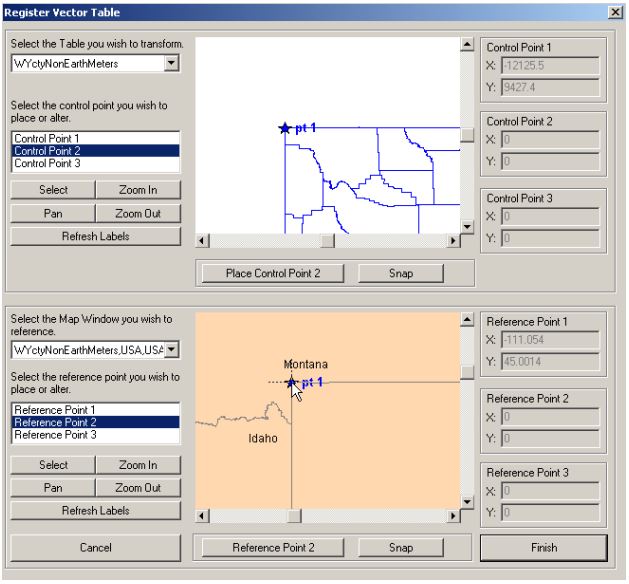The width and height of the screenshot is (629, 584).
Task: Click the Finish button
Action: point(544,548)
